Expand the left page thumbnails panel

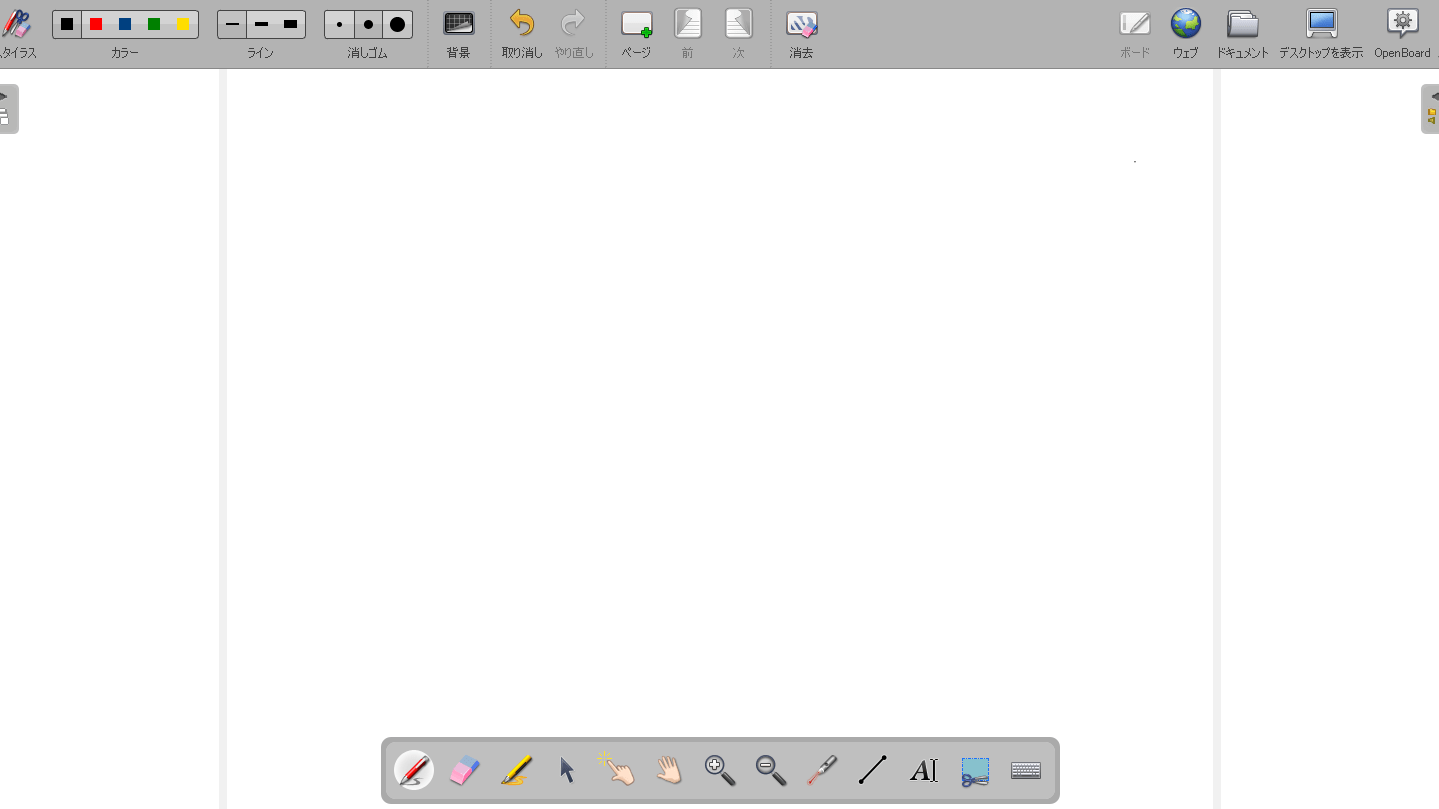(x=8, y=108)
